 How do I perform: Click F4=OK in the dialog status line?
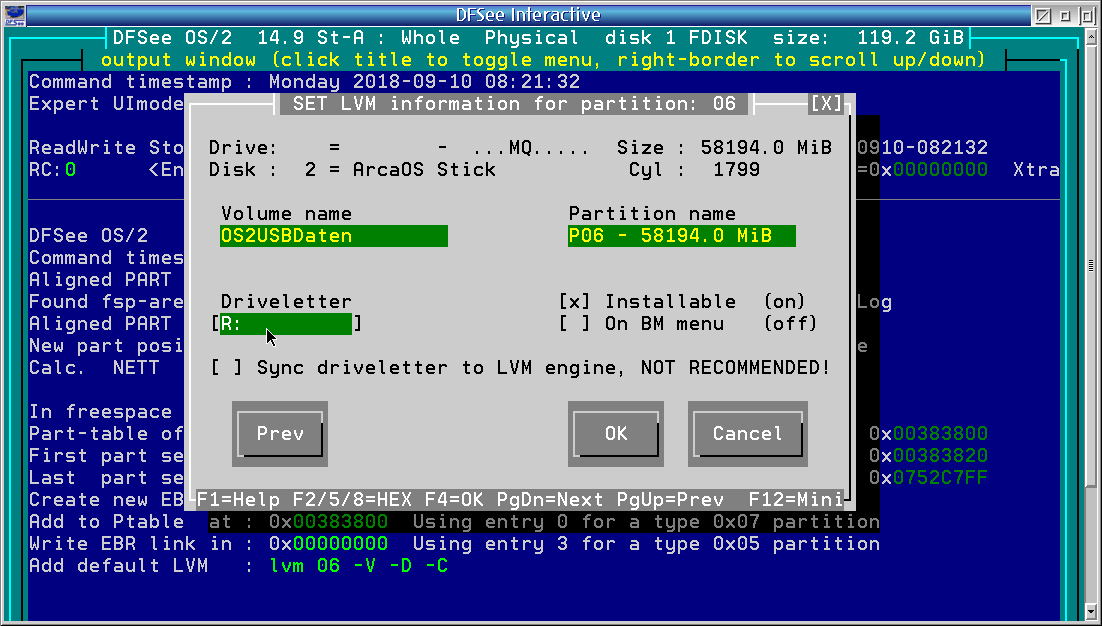pos(454,500)
